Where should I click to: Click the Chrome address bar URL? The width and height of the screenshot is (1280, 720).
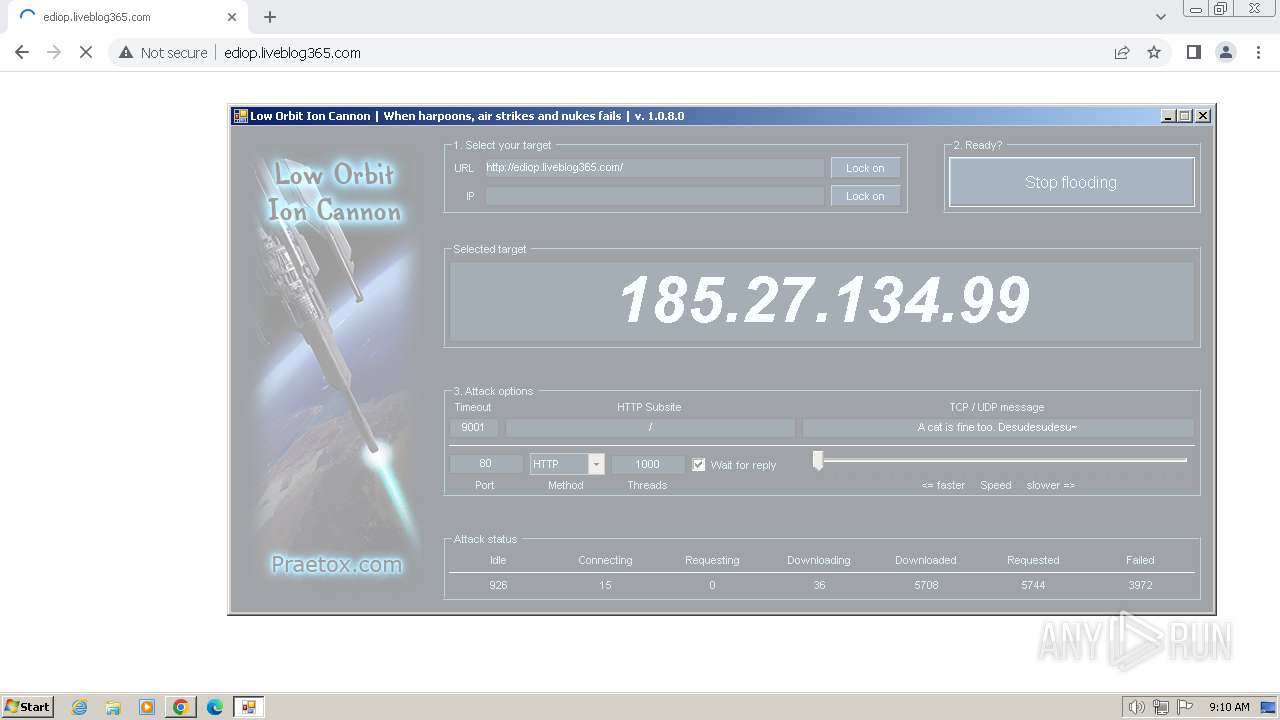292,53
